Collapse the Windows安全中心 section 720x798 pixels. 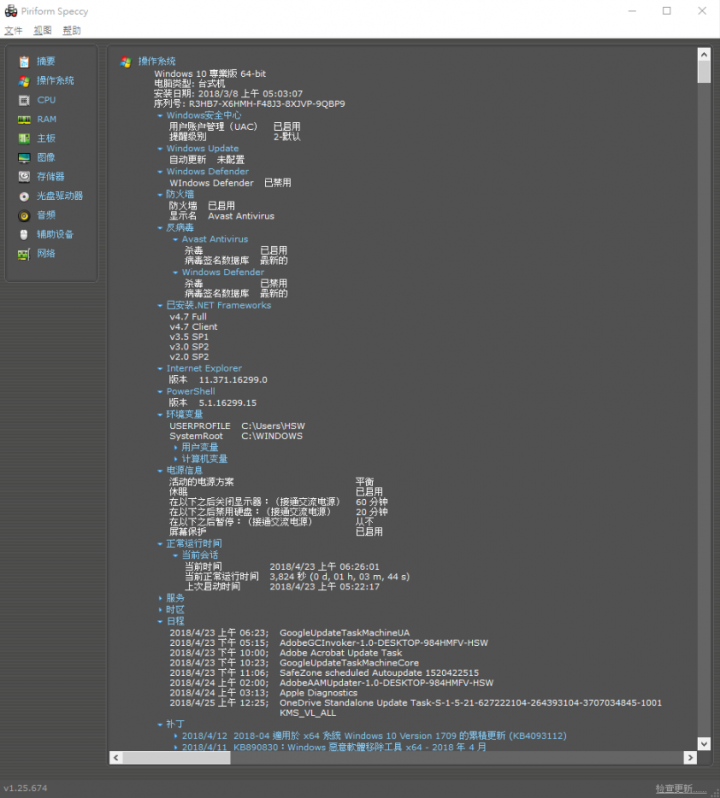click(160, 116)
